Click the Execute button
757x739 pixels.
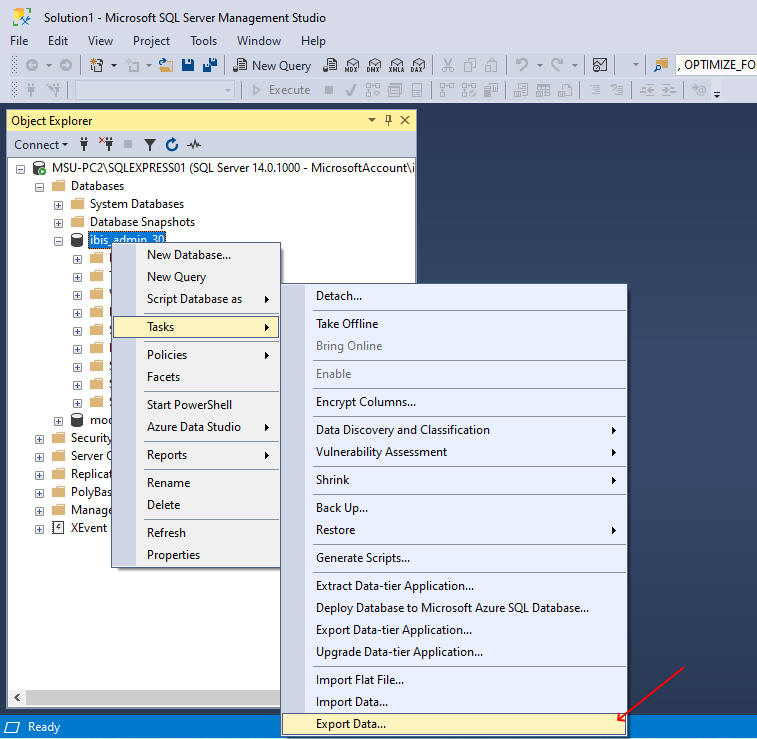pyautogui.click(x=281, y=90)
